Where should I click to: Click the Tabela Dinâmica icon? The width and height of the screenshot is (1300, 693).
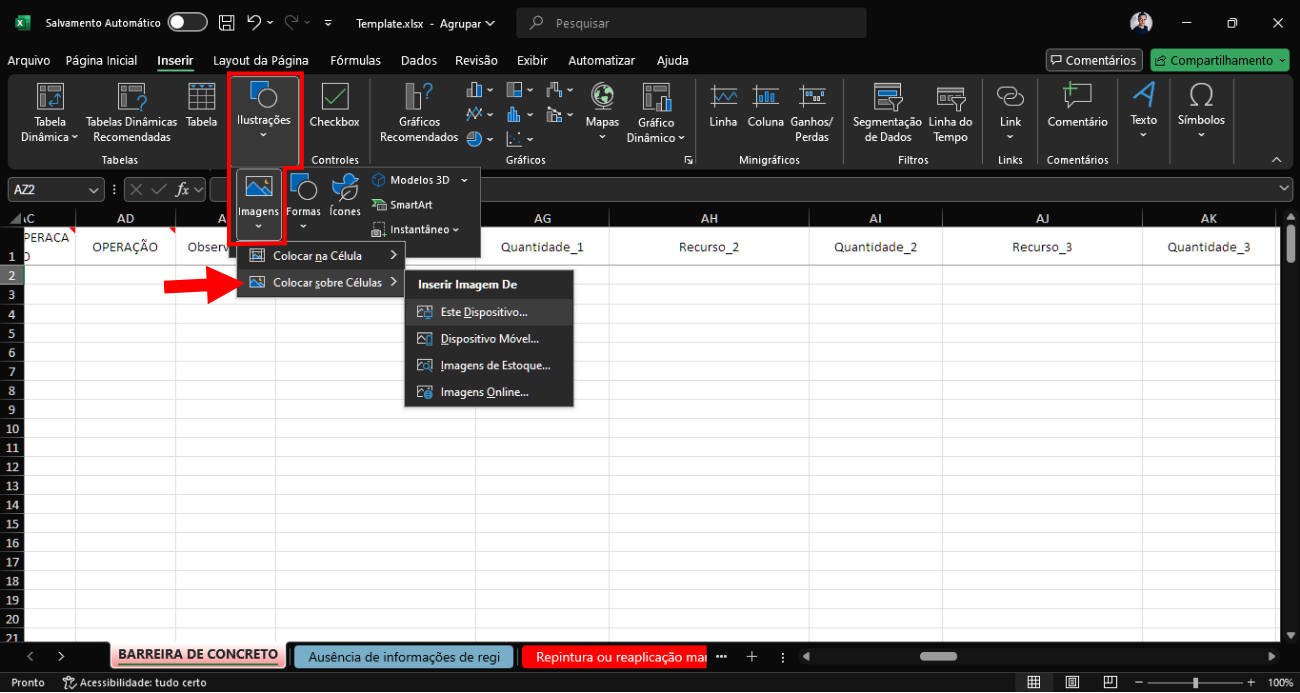(x=50, y=98)
